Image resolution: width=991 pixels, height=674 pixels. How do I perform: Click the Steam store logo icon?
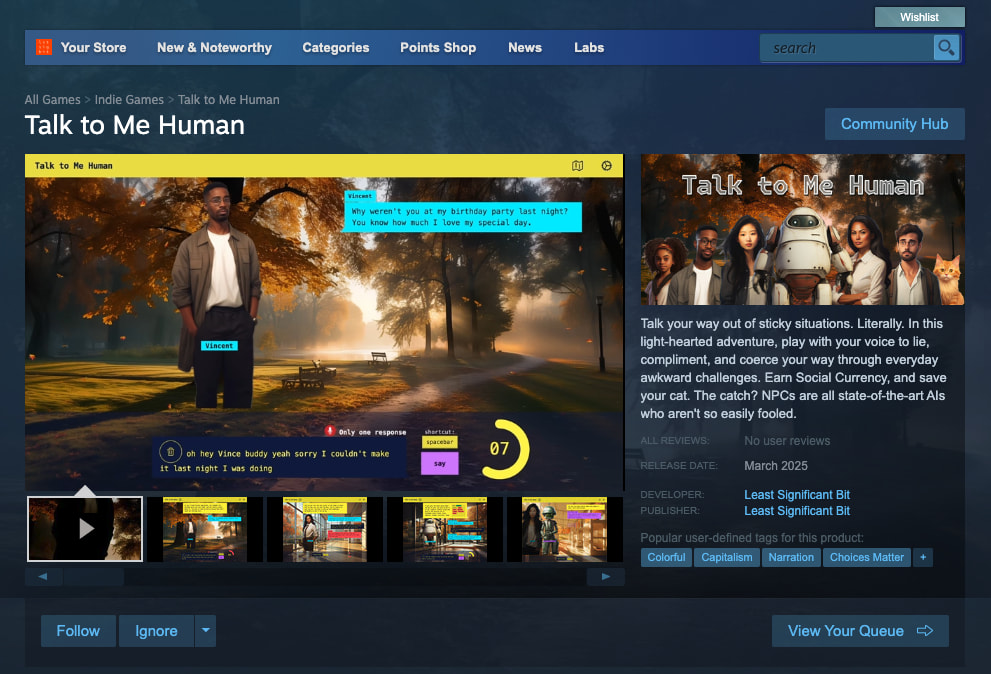coord(44,47)
